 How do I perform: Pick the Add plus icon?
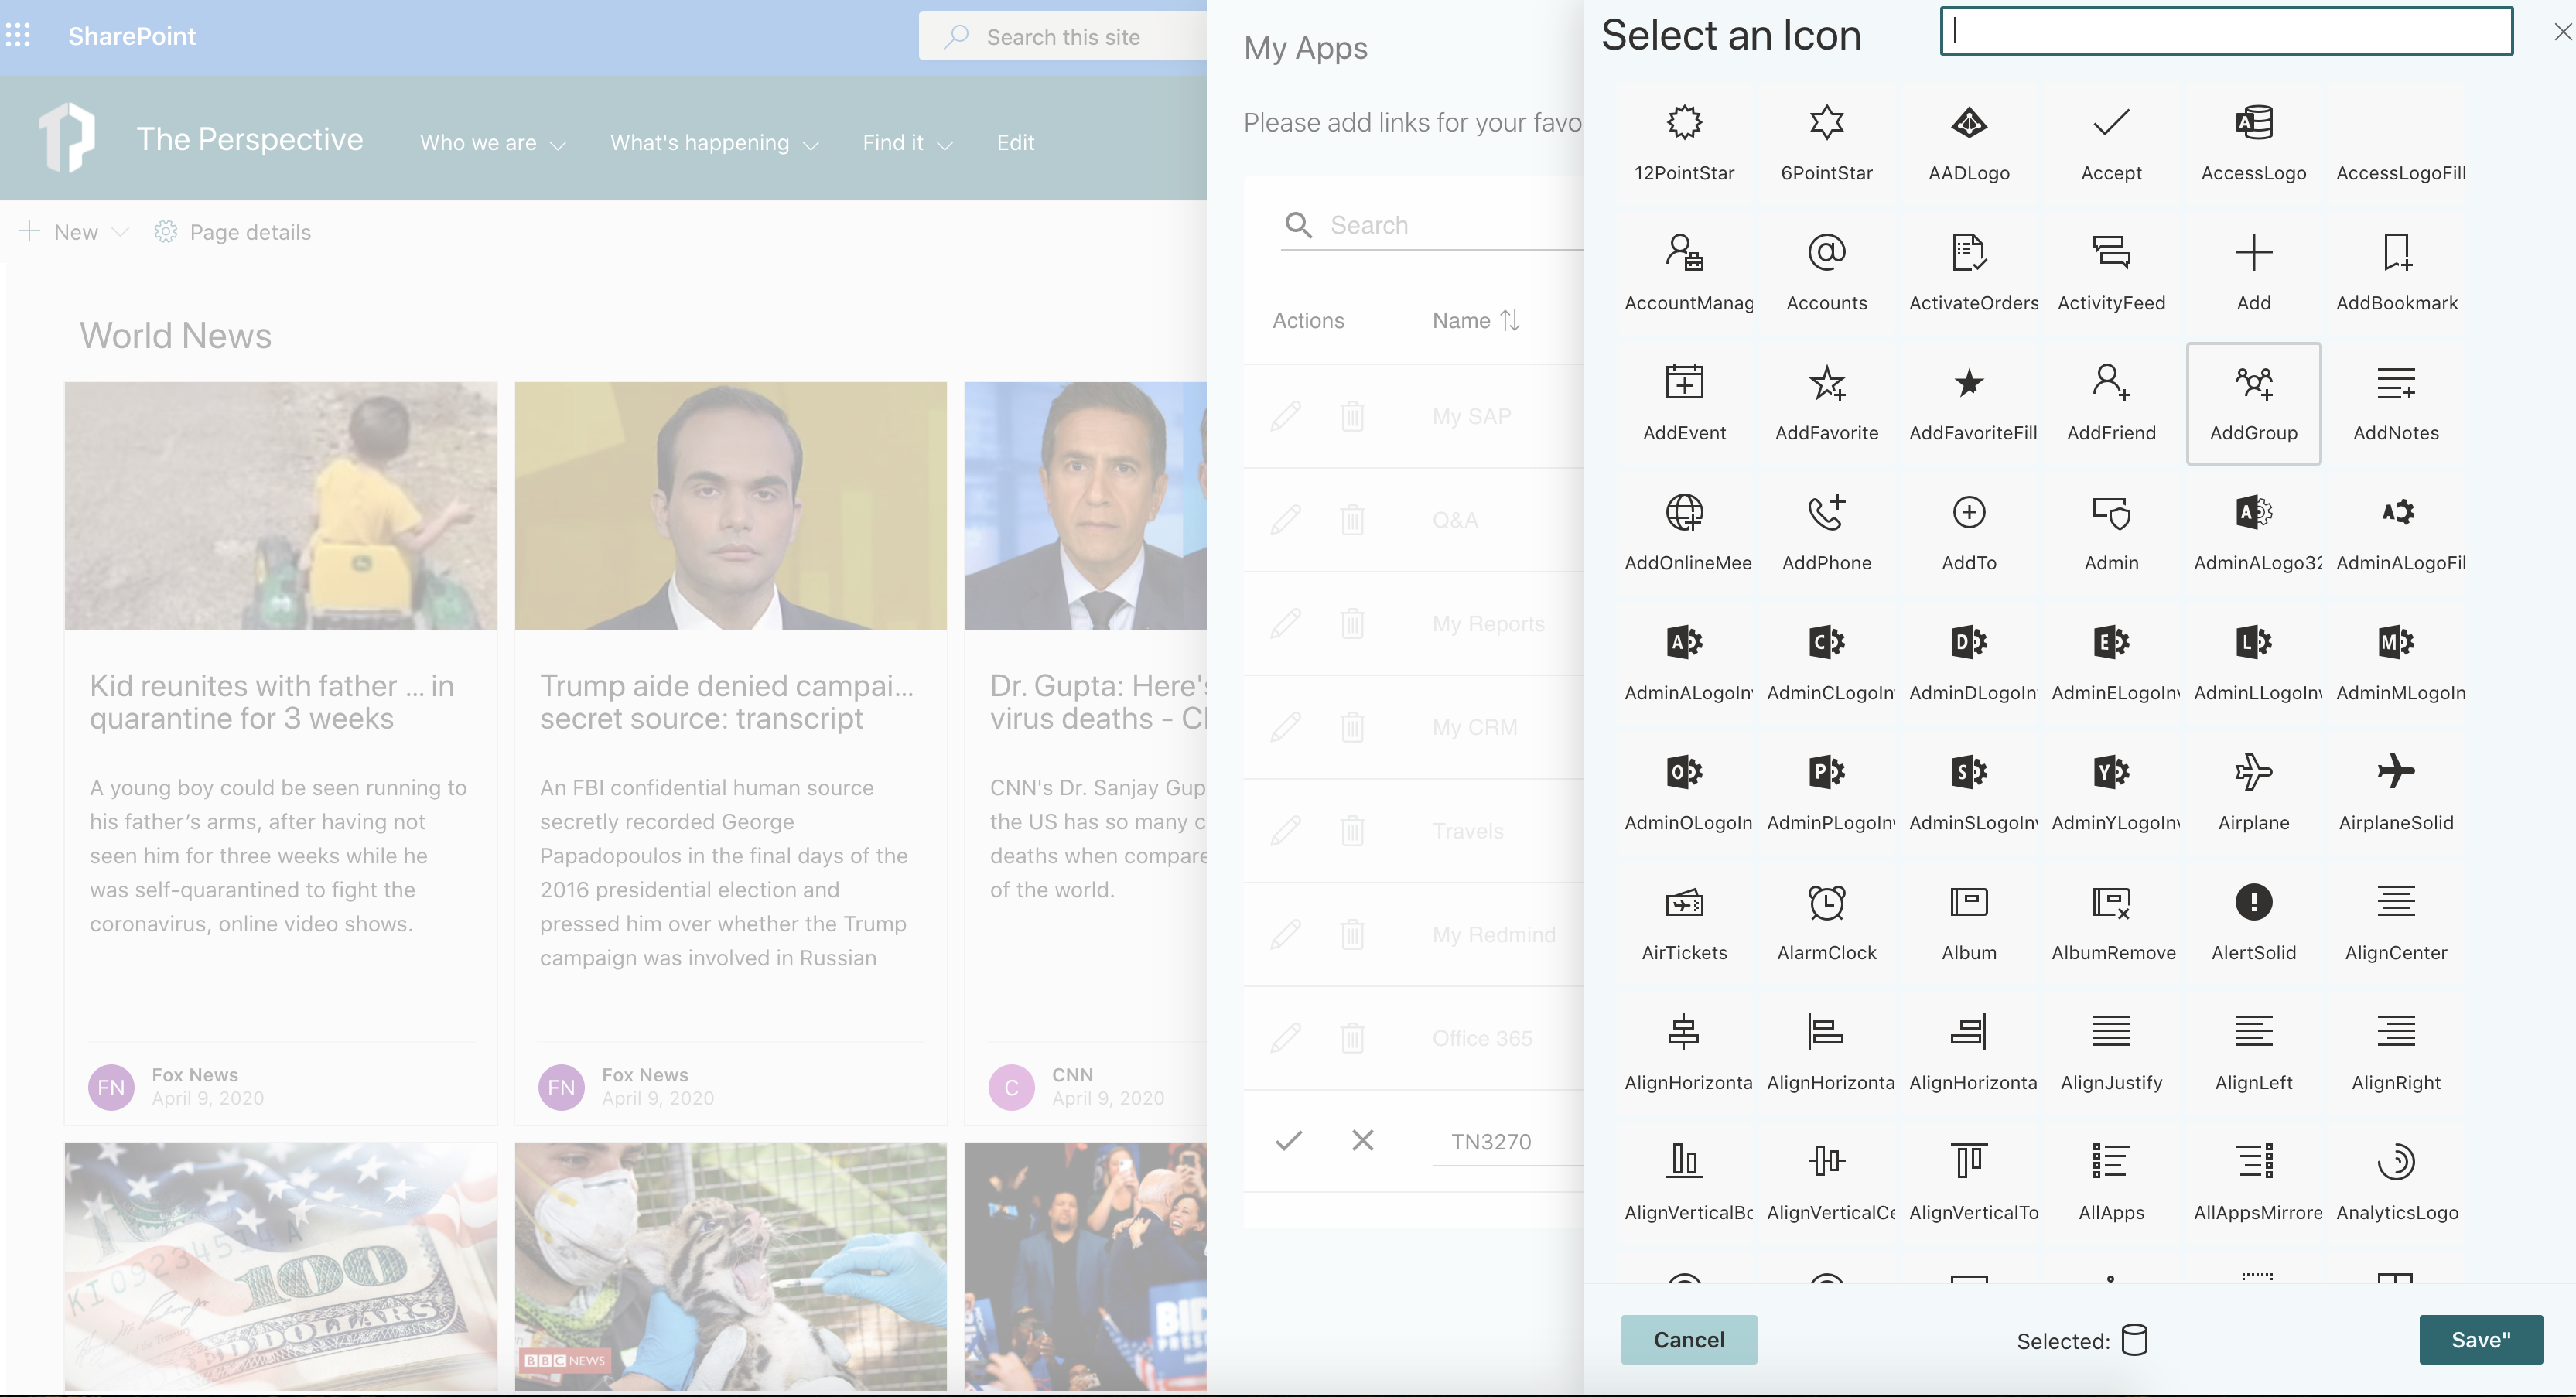click(2254, 273)
